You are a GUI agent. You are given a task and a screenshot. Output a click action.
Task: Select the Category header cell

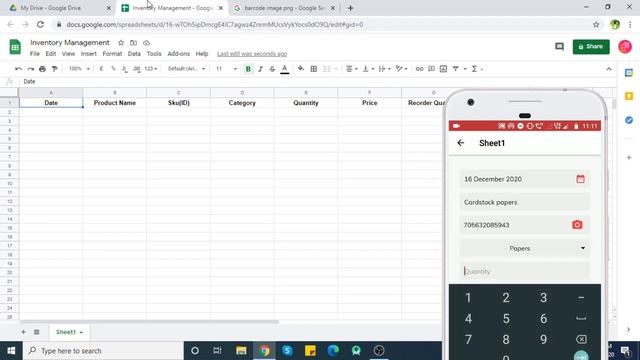click(242, 103)
